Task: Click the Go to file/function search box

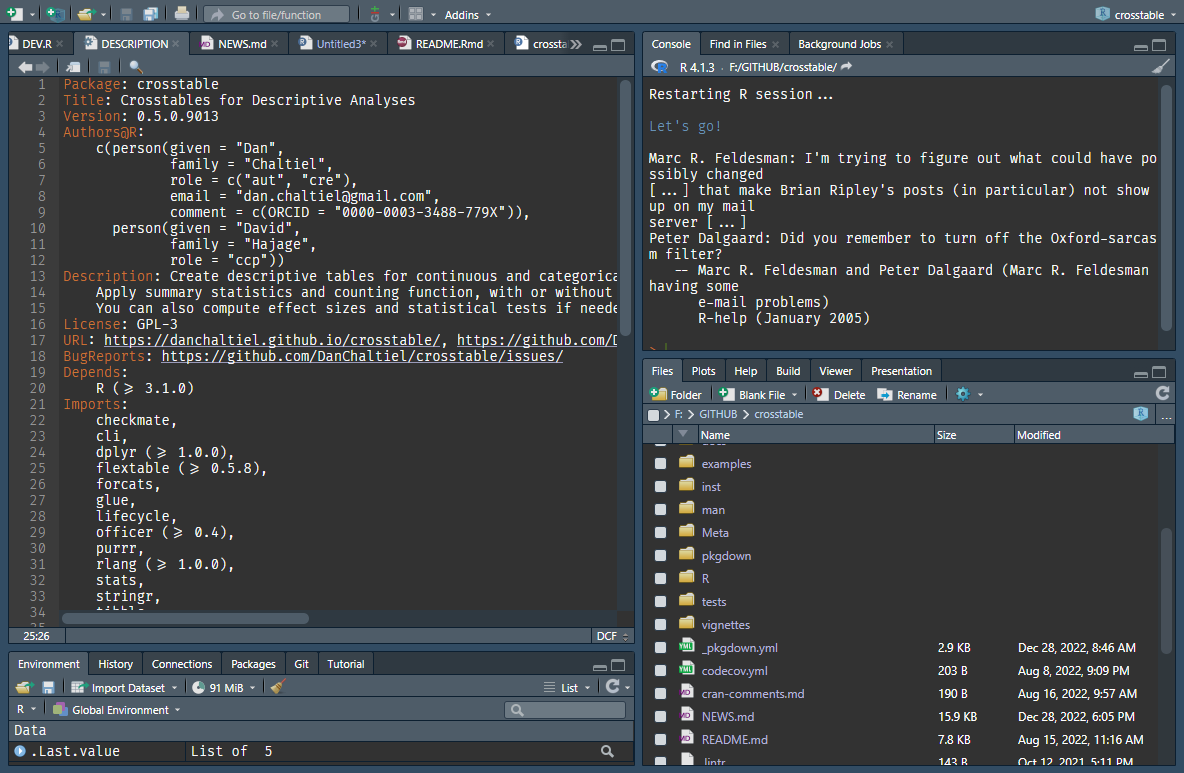Action: point(276,15)
